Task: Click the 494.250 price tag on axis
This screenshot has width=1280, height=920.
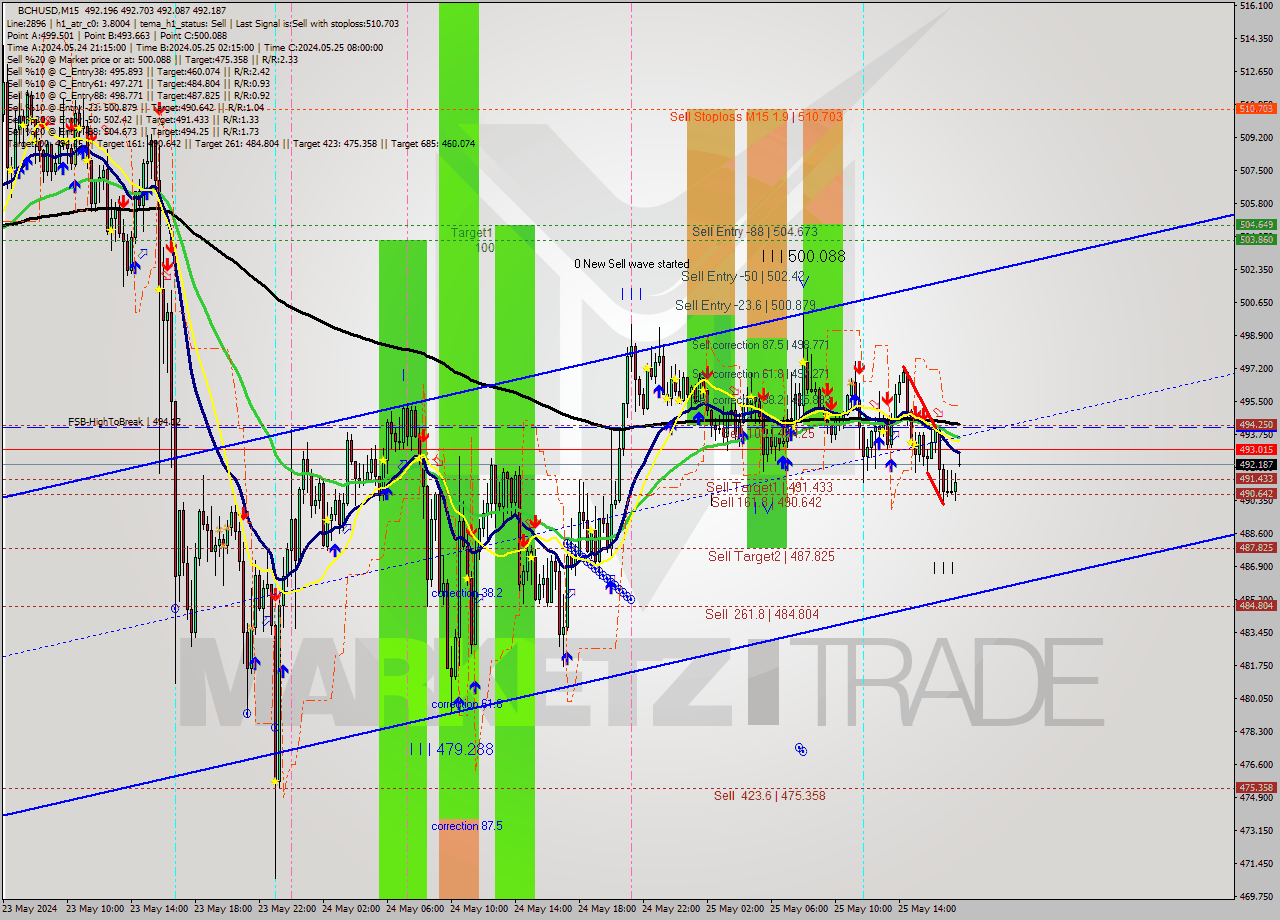Action: coord(1256,424)
